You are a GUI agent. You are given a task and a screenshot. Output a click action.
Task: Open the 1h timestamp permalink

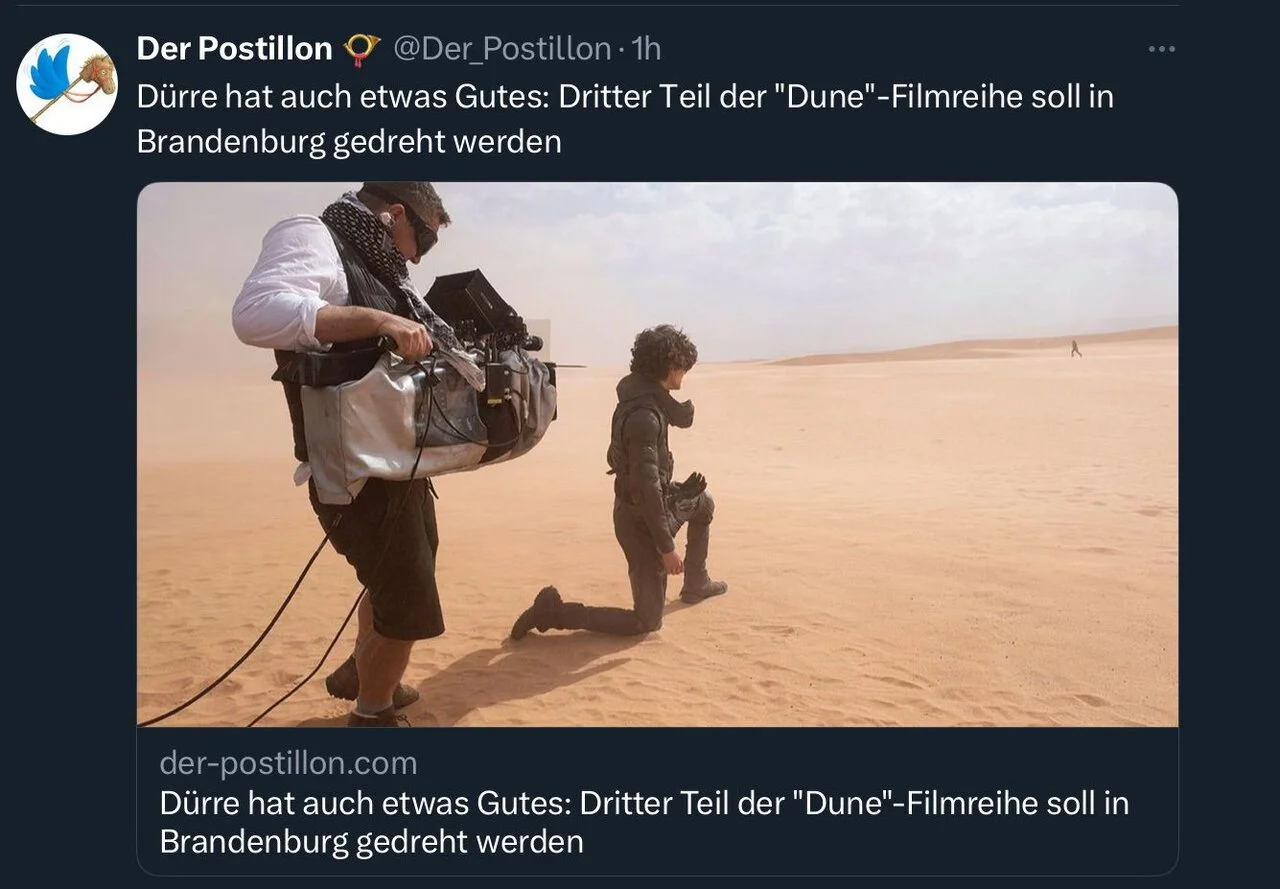646,48
